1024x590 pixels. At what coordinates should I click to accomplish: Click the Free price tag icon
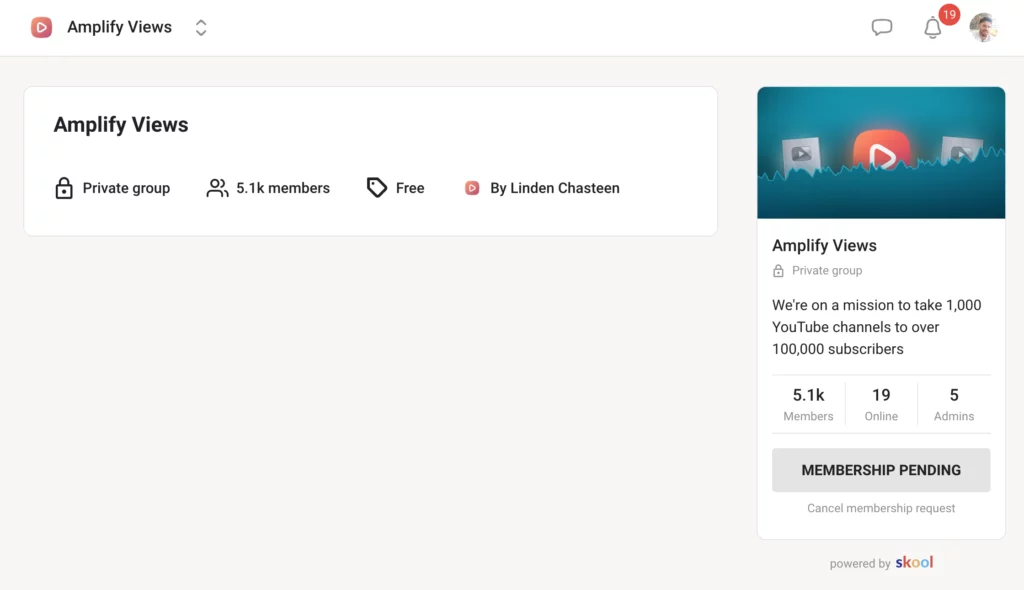pyautogui.click(x=376, y=188)
